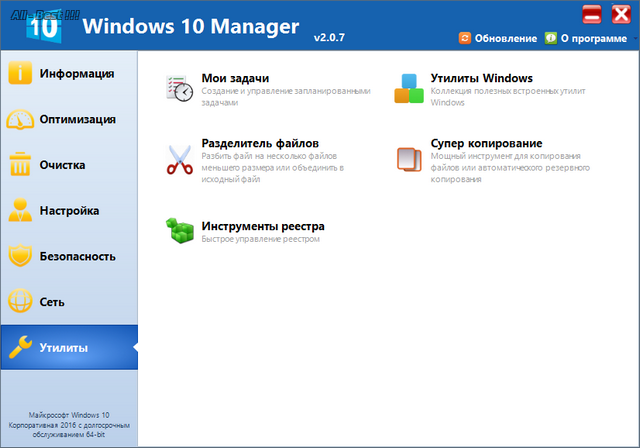
Task: Click the Мои задачи description text
Action: coord(286,97)
